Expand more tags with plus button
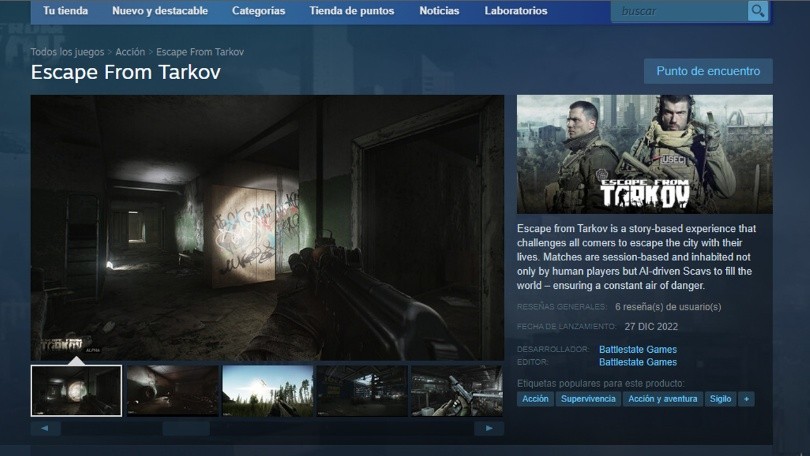The height and width of the screenshot is (456, 810). tap(746, 399)
